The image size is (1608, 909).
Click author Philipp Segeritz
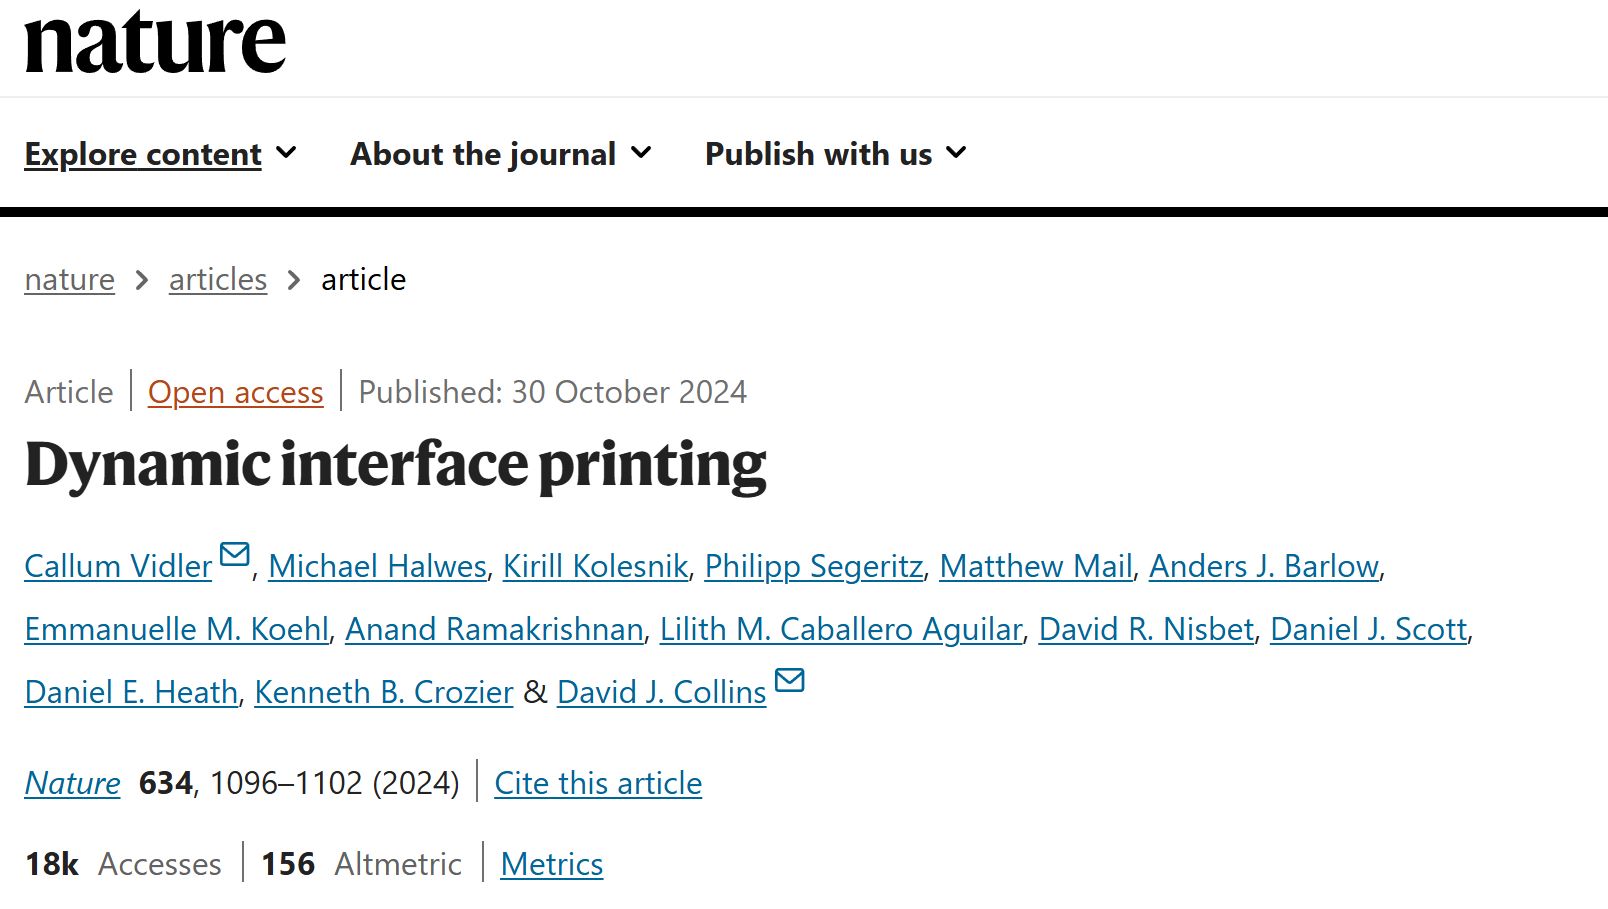(x=813, y=567)
